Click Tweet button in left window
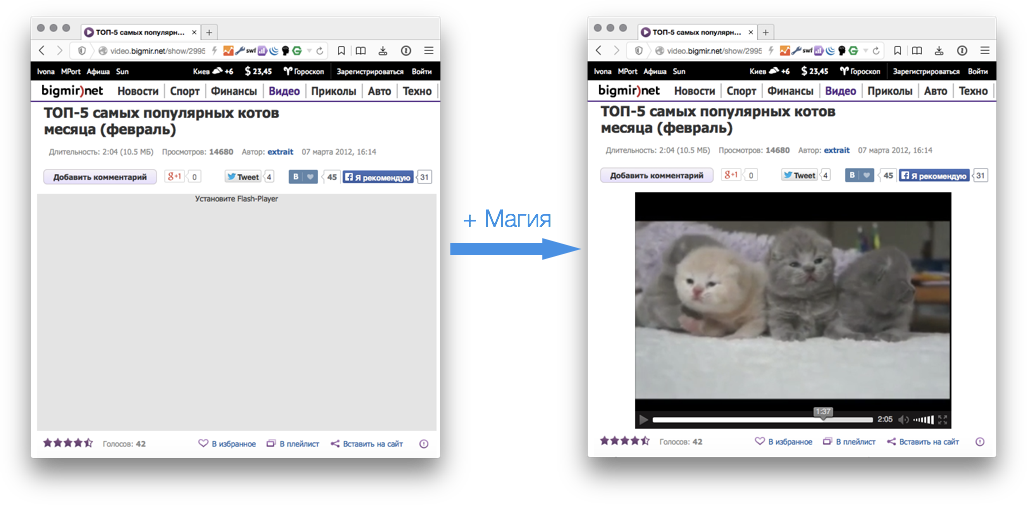The height and width of the screenshot is (505, 1027). [x=242, y=176]
